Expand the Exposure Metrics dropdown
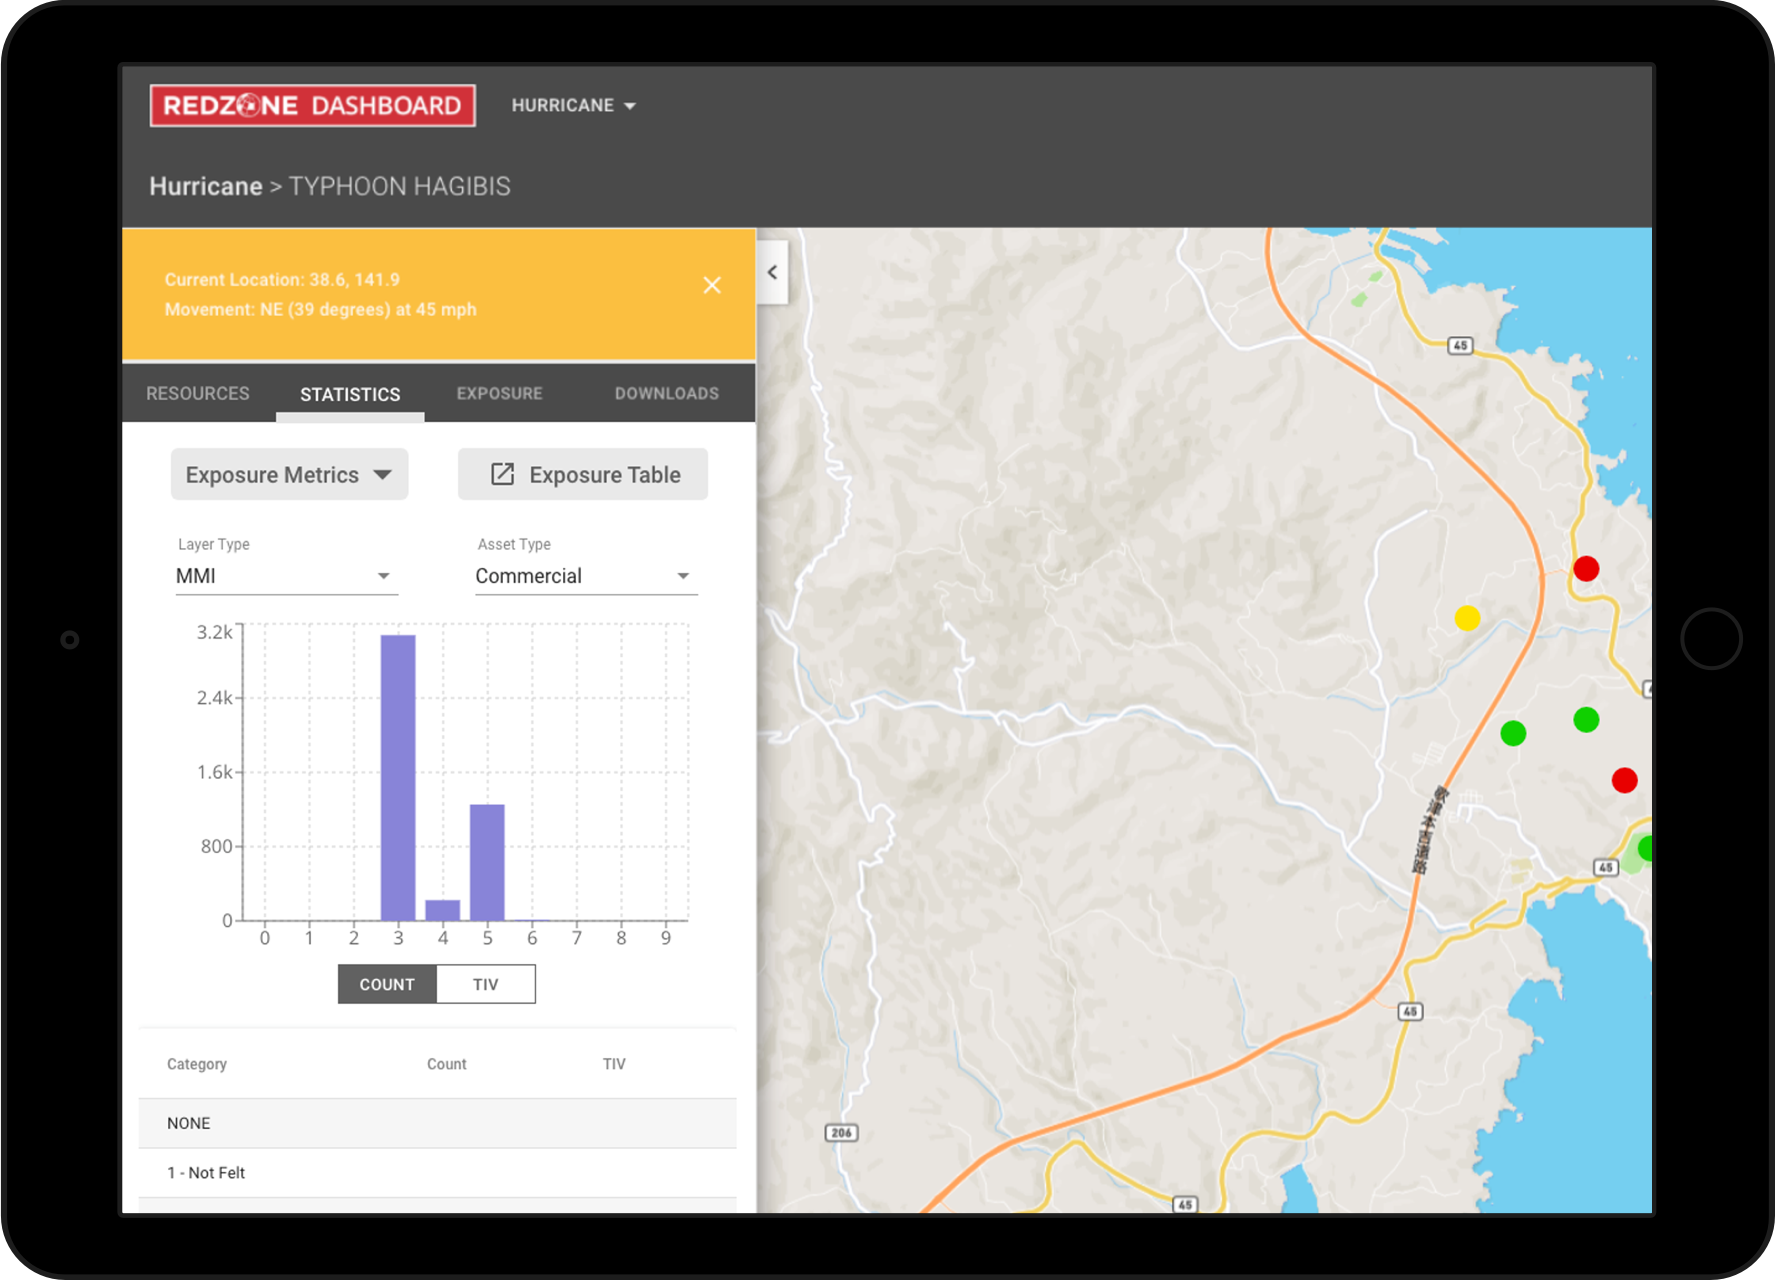Screen dimensions: 1776x1280 (289, 474)
